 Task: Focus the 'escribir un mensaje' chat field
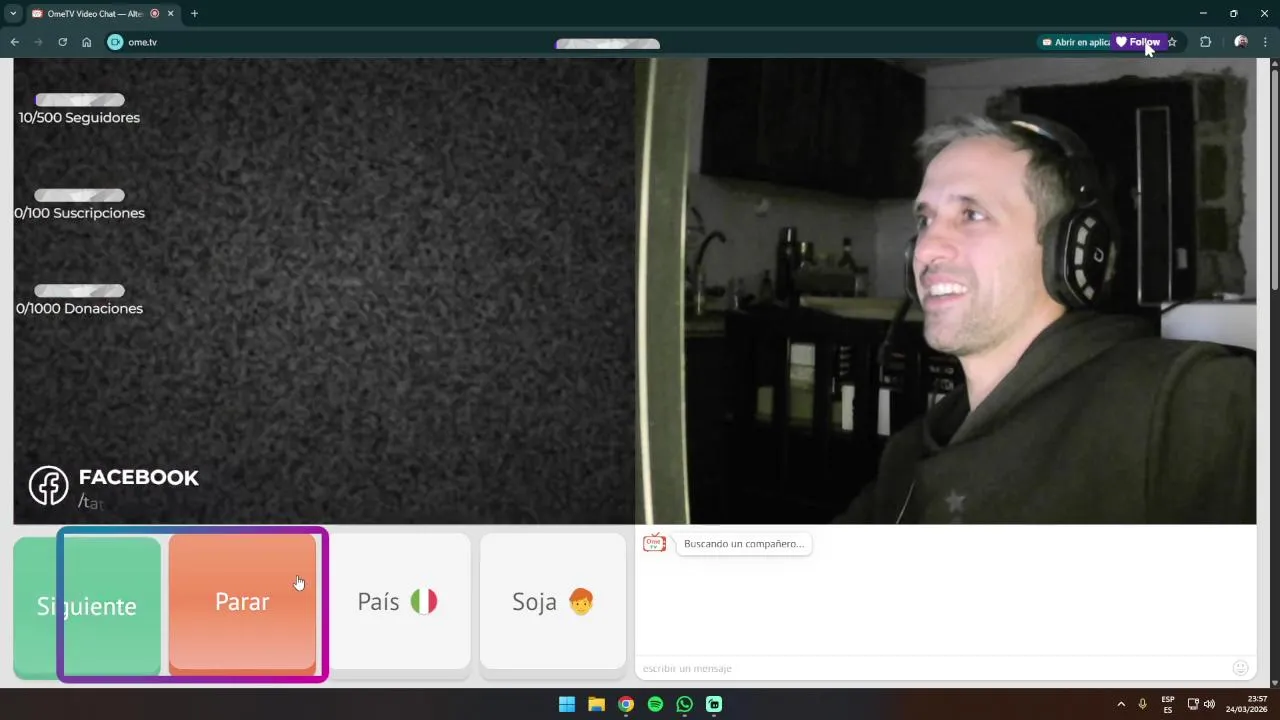[930, 668]
